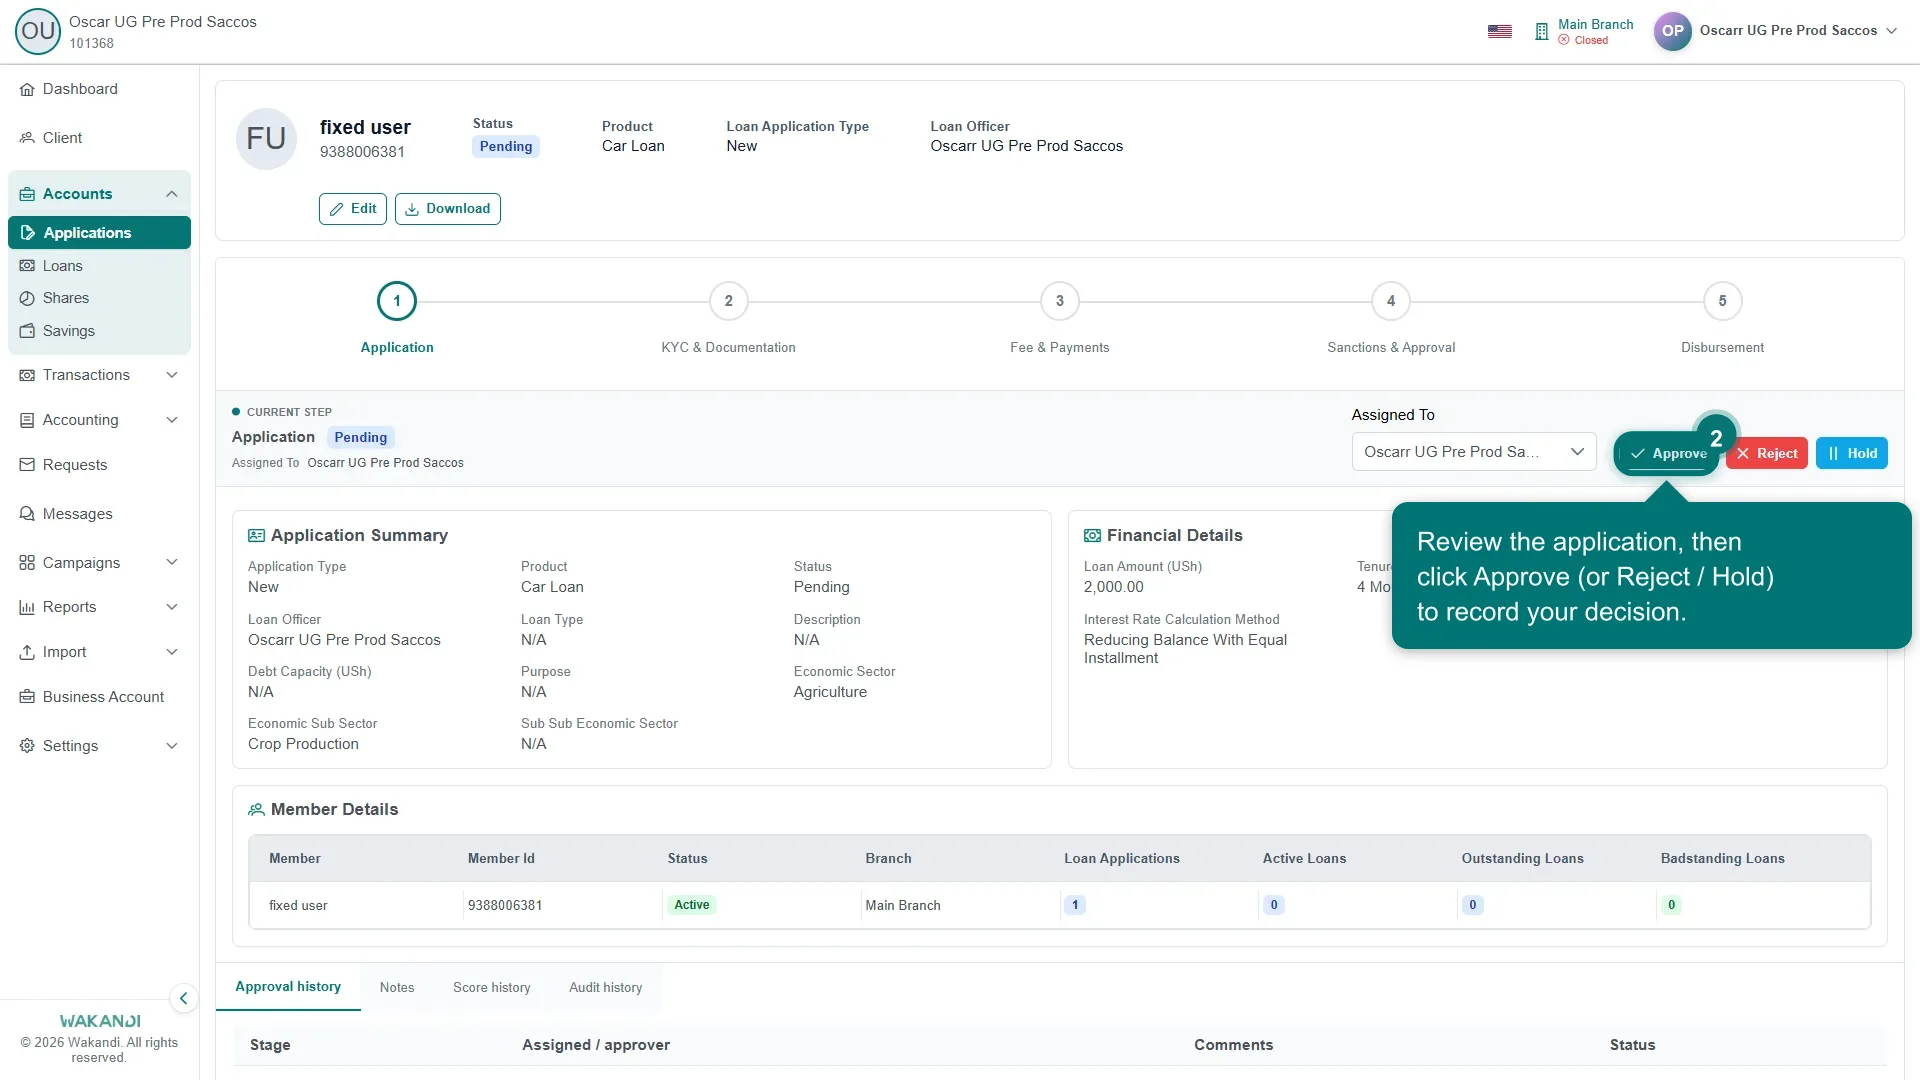Click the Member Details header icon
The image size is (1920, 1080).
(x=256, y=810)
